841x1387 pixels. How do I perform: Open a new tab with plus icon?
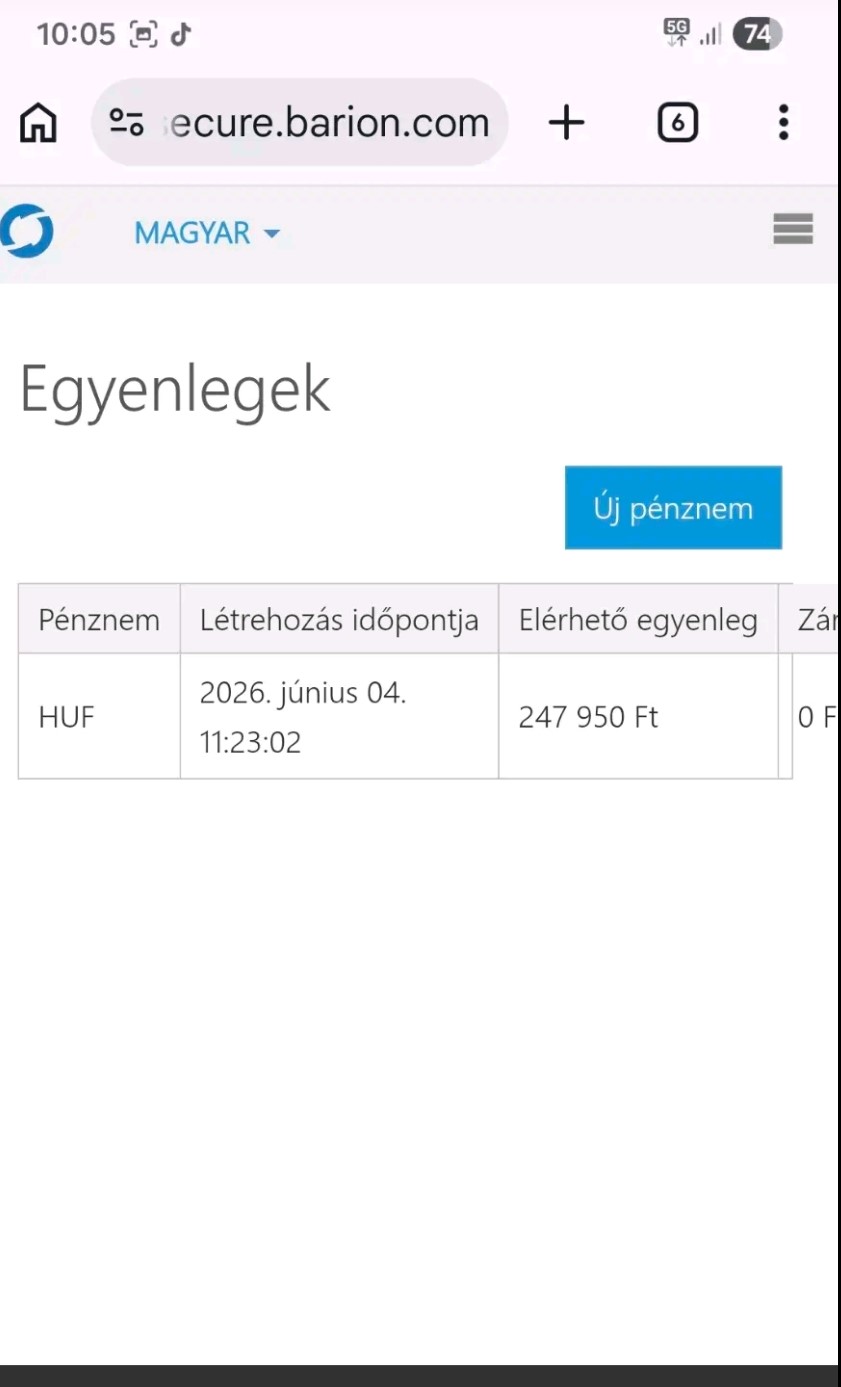click(x=566, y=123)
